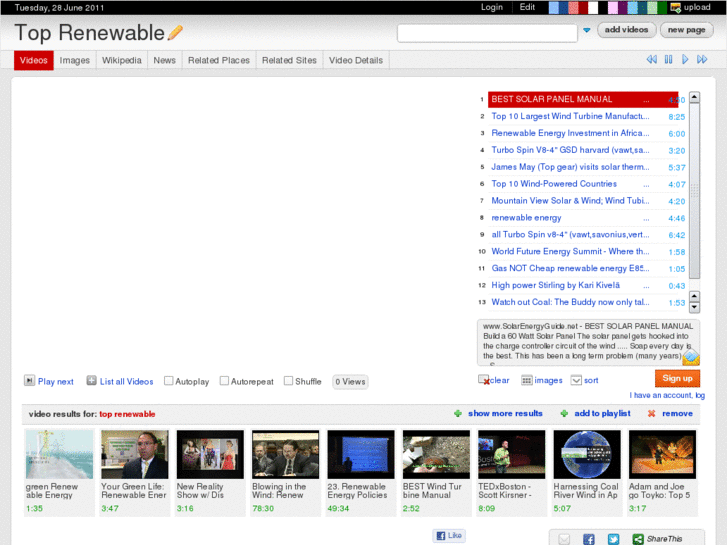Select the dark red color swatch
727x545 pixels.
coord(583,7)
